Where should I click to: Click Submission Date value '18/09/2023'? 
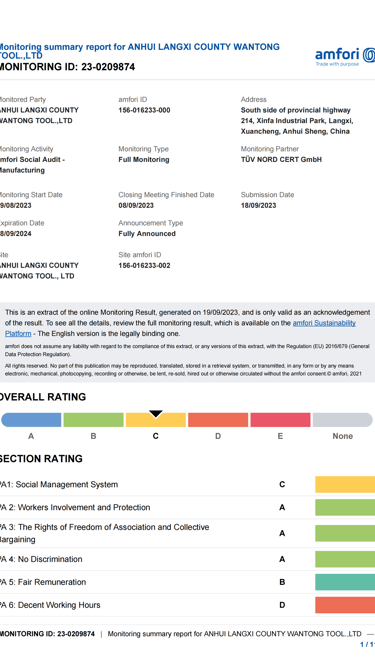(258, 205)
